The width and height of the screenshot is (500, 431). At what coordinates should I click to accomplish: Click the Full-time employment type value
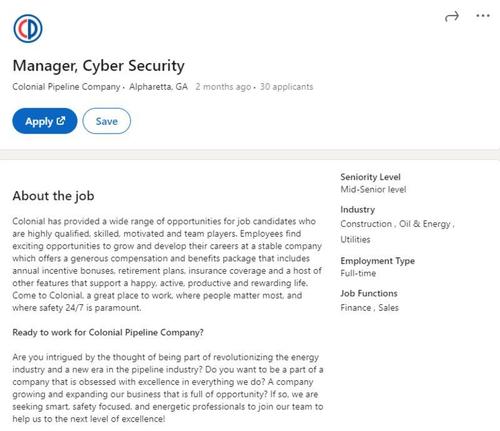pos(358,273)
